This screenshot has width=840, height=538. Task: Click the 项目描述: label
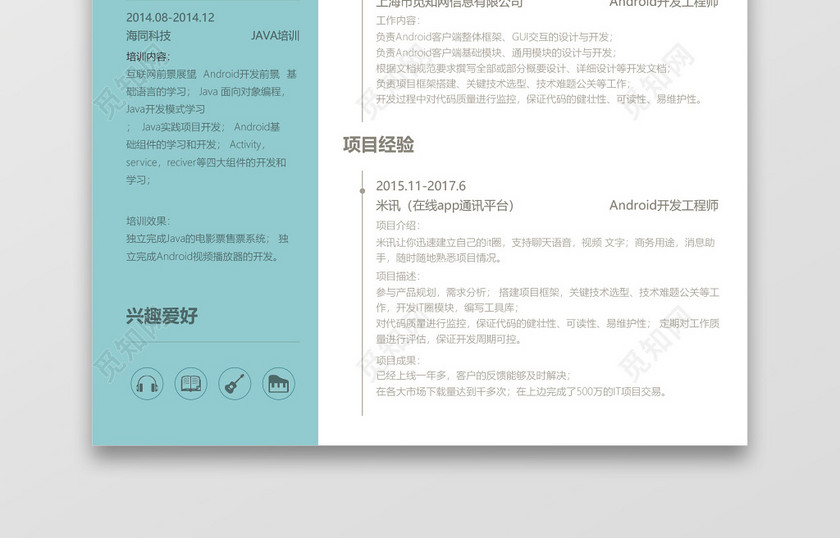(398, 276)
